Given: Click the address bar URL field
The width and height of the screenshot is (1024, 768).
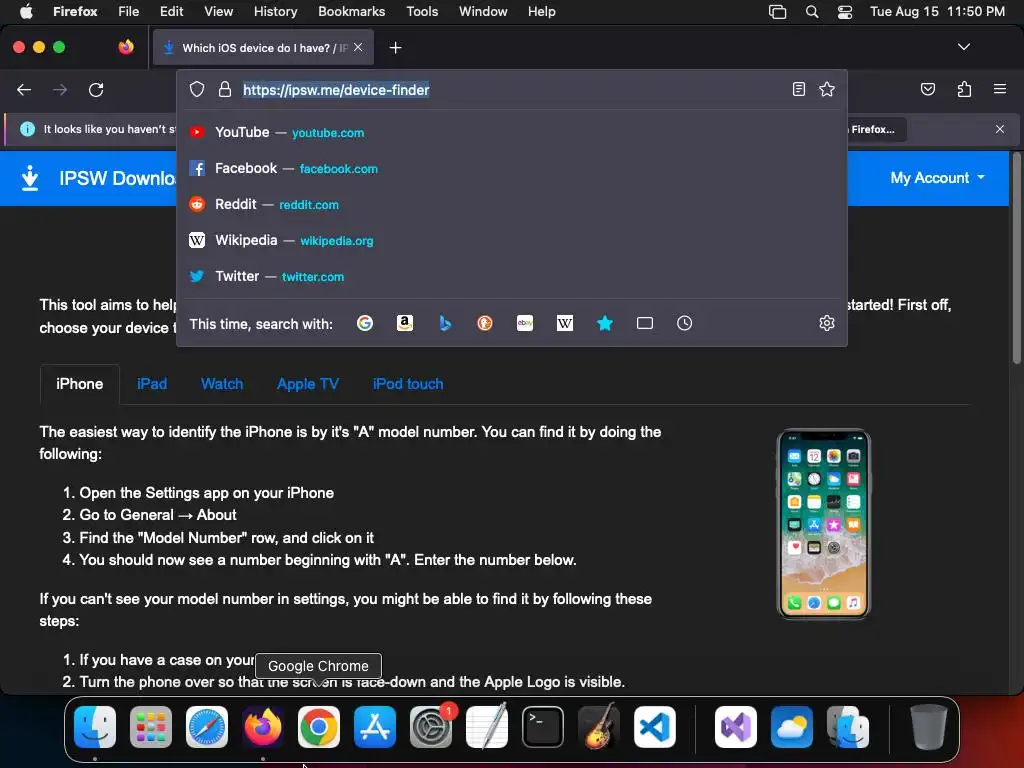Looking at the screenshot, I should point(512,89).
